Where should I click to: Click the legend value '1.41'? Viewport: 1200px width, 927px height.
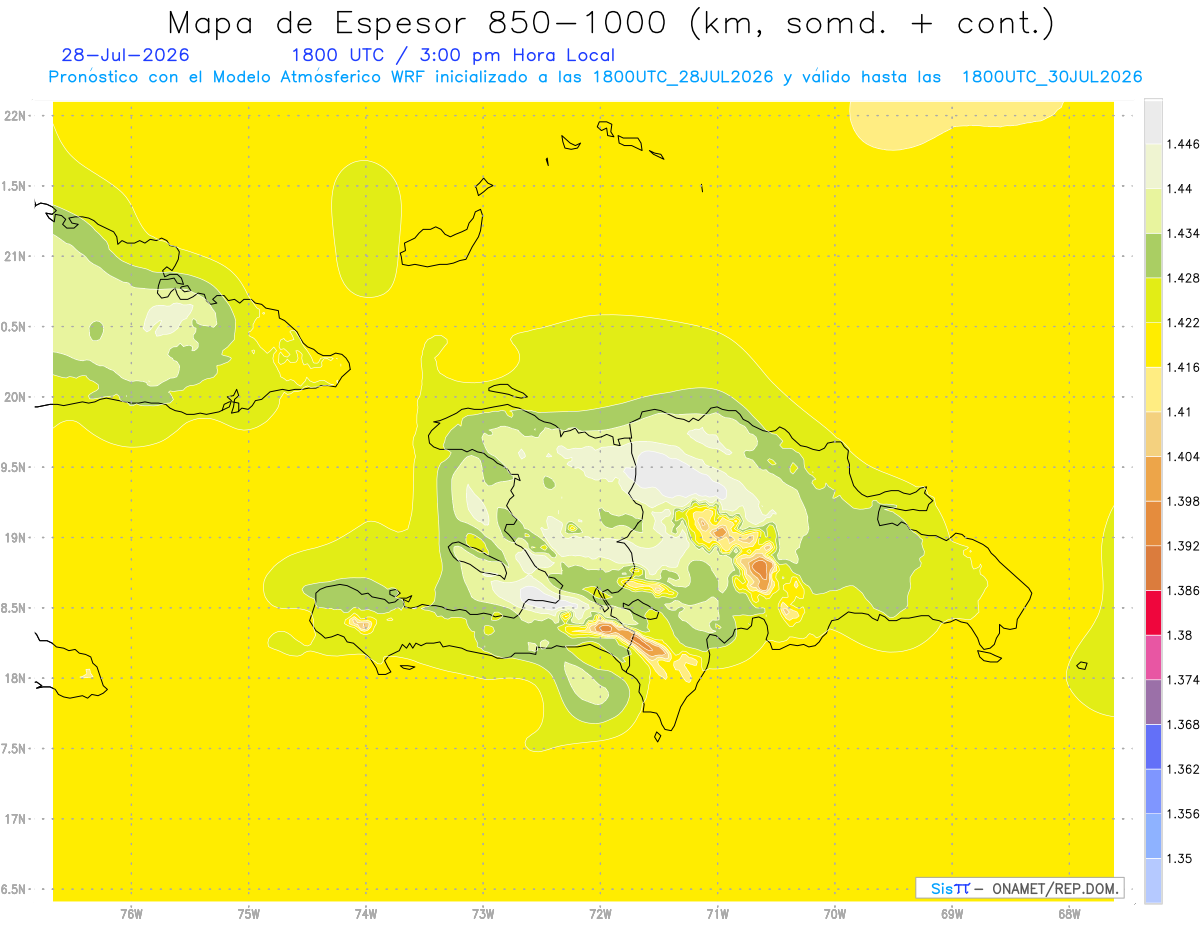(1180, 411)
